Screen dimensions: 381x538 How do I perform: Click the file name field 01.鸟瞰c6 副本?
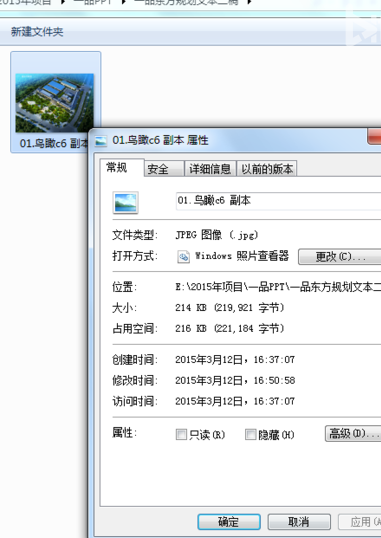click(x=278, y=200)
